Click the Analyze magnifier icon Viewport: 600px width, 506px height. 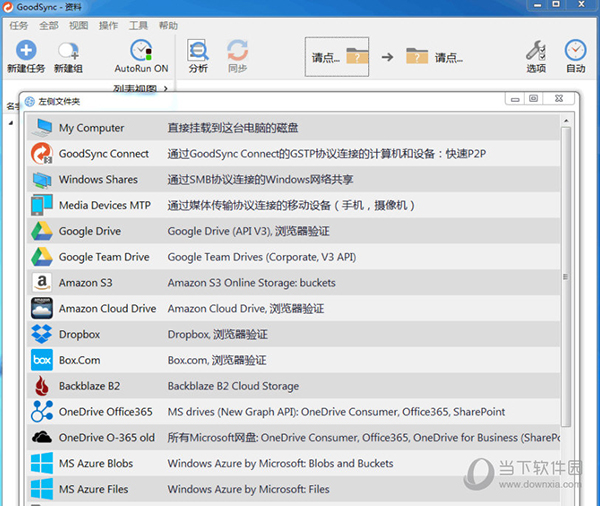[198, 50]
